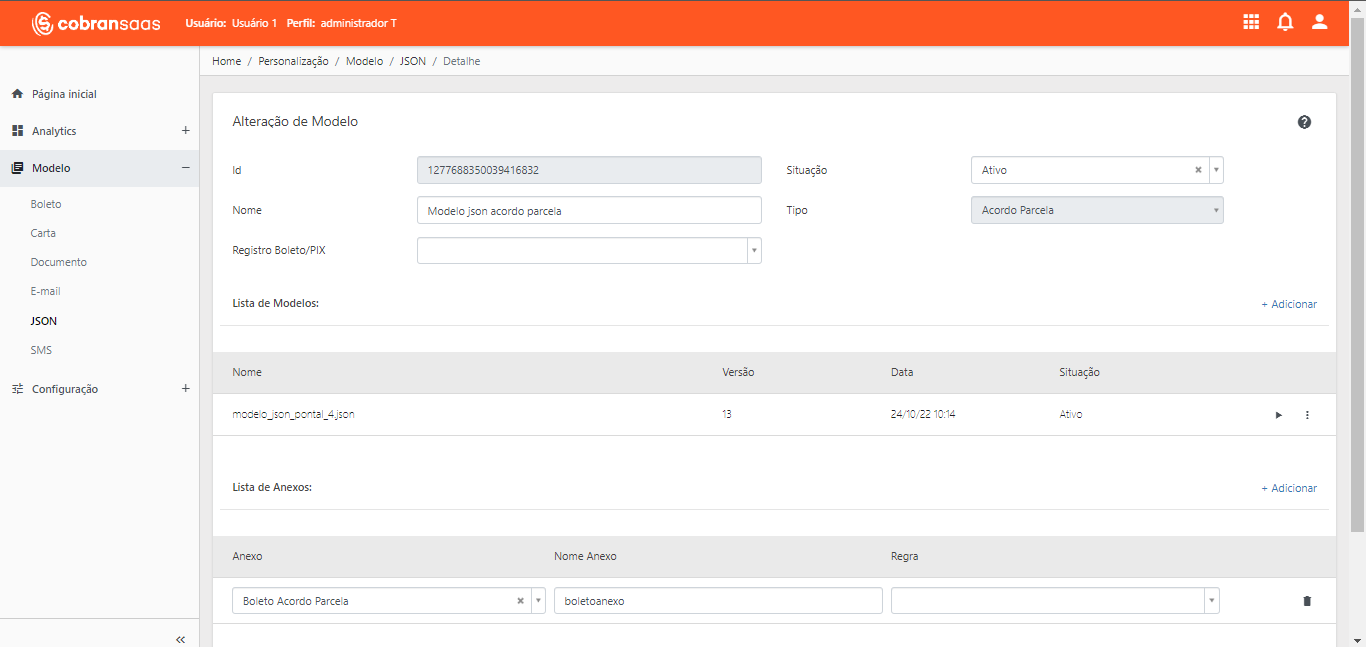The image size is (1366, 647).
Task: Click Personalização in the breadcrumb
Action: coord(293,61)
